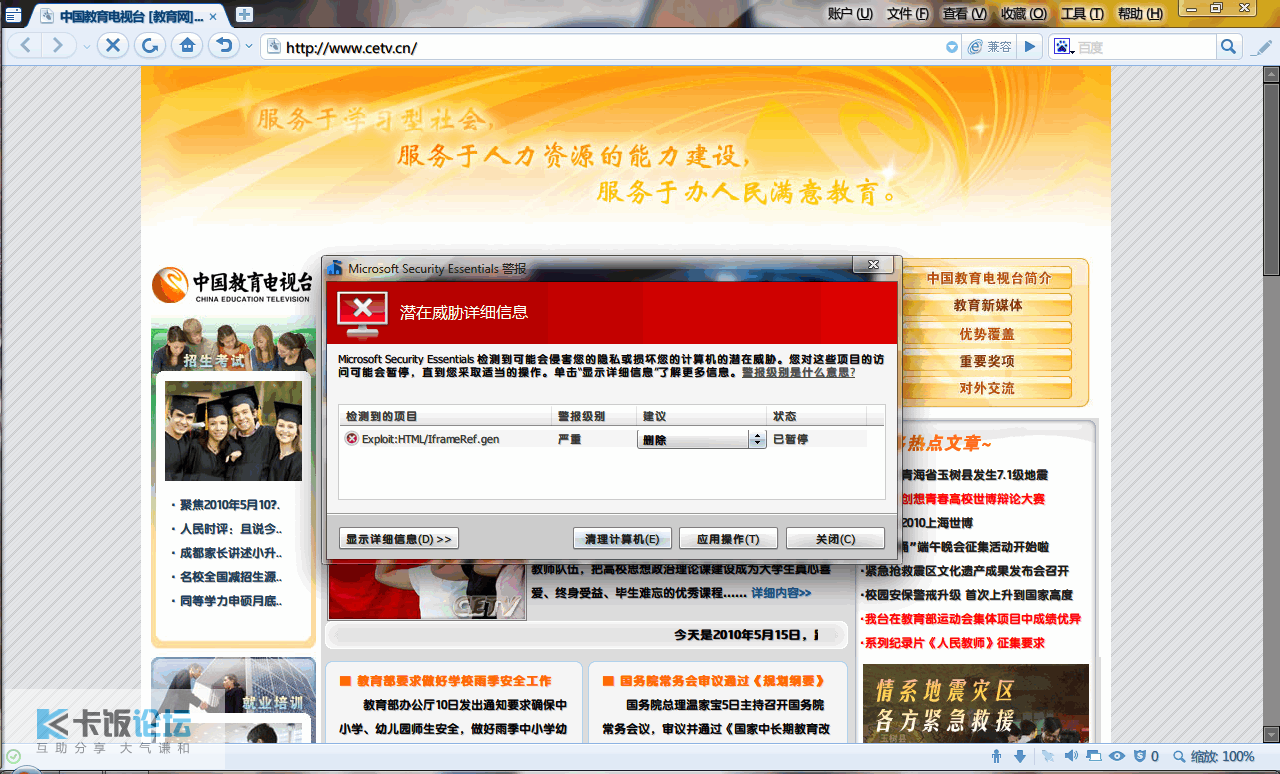Open the 工具(T) menu
This screenshot has width=1280, height=774.
(1082, 14)
